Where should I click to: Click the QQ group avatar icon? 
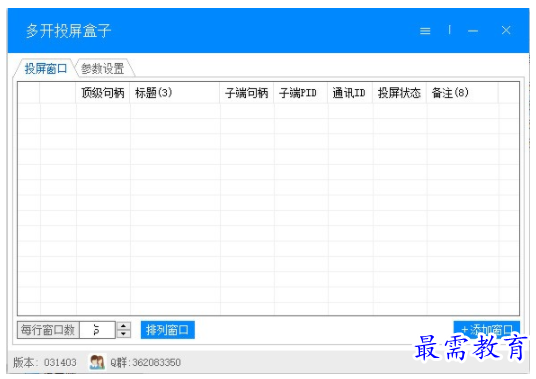click(x=97, y=362)
